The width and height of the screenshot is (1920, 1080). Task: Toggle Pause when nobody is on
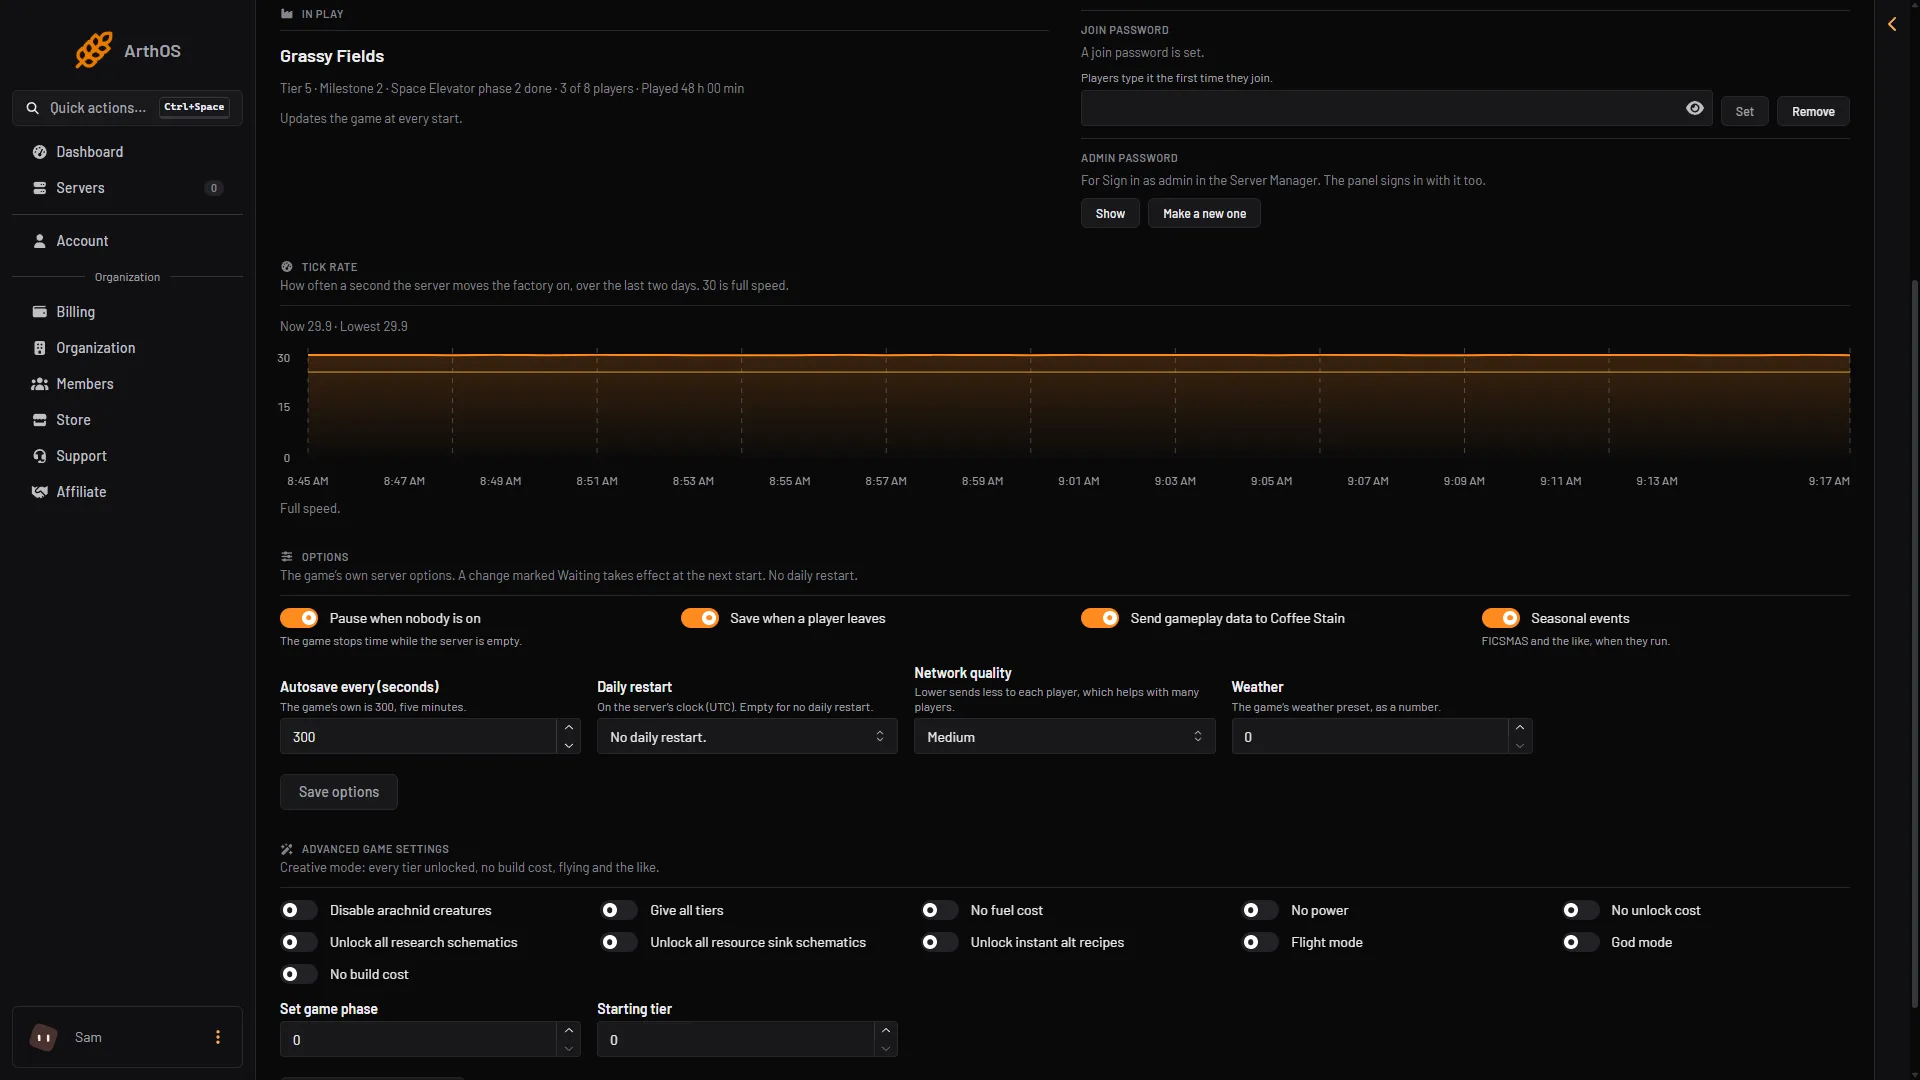tap(299, 618)
